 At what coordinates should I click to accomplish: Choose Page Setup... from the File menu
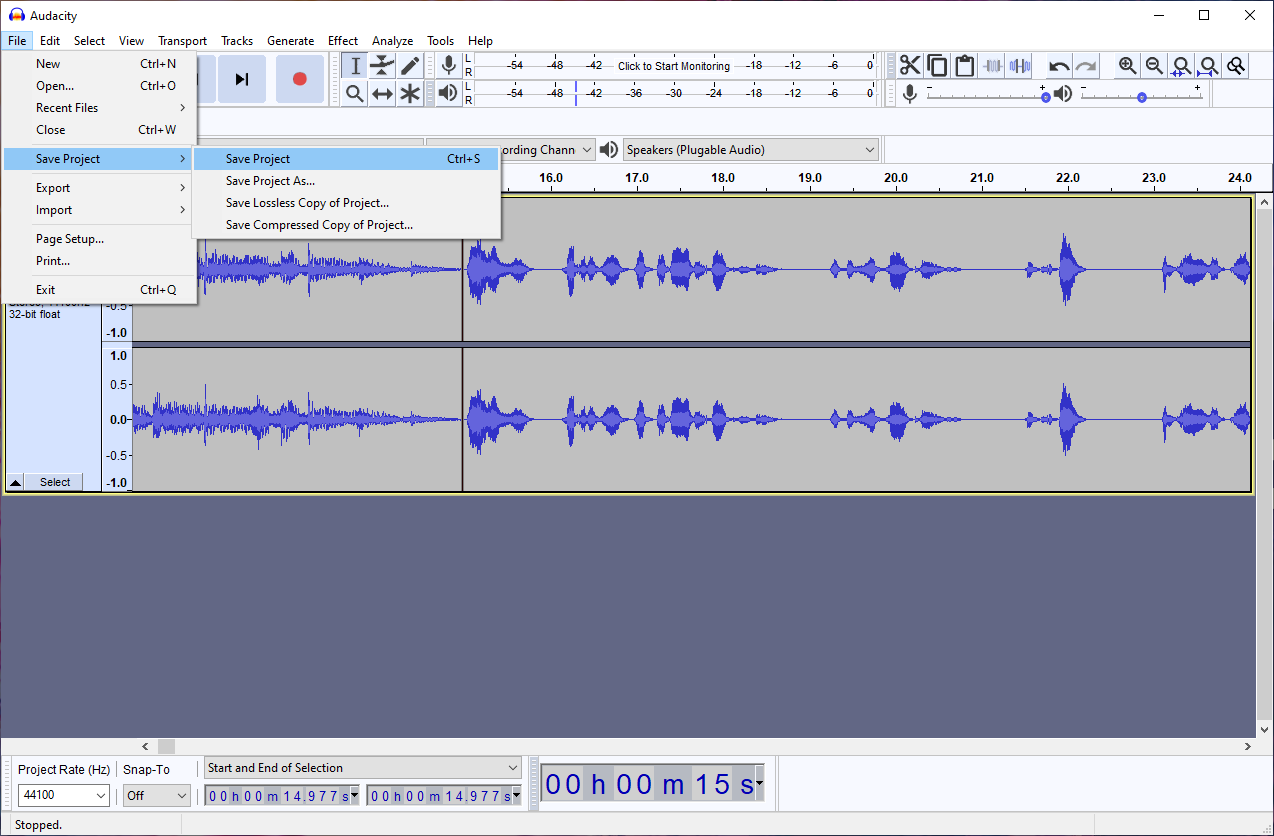100,239
